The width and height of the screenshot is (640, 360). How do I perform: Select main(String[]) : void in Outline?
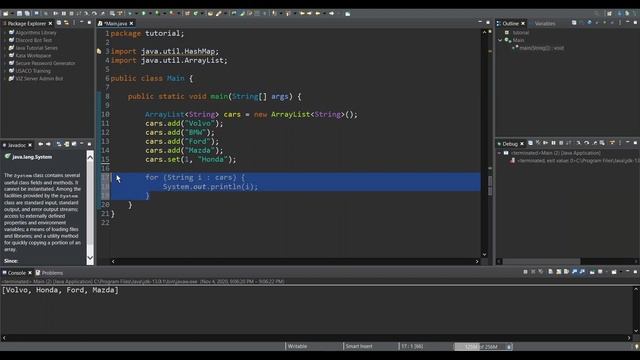pos(542,48)
